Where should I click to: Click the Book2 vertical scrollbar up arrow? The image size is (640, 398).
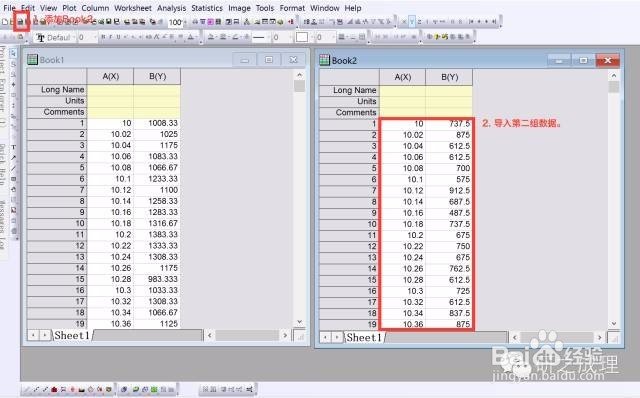tap(613, 76)
